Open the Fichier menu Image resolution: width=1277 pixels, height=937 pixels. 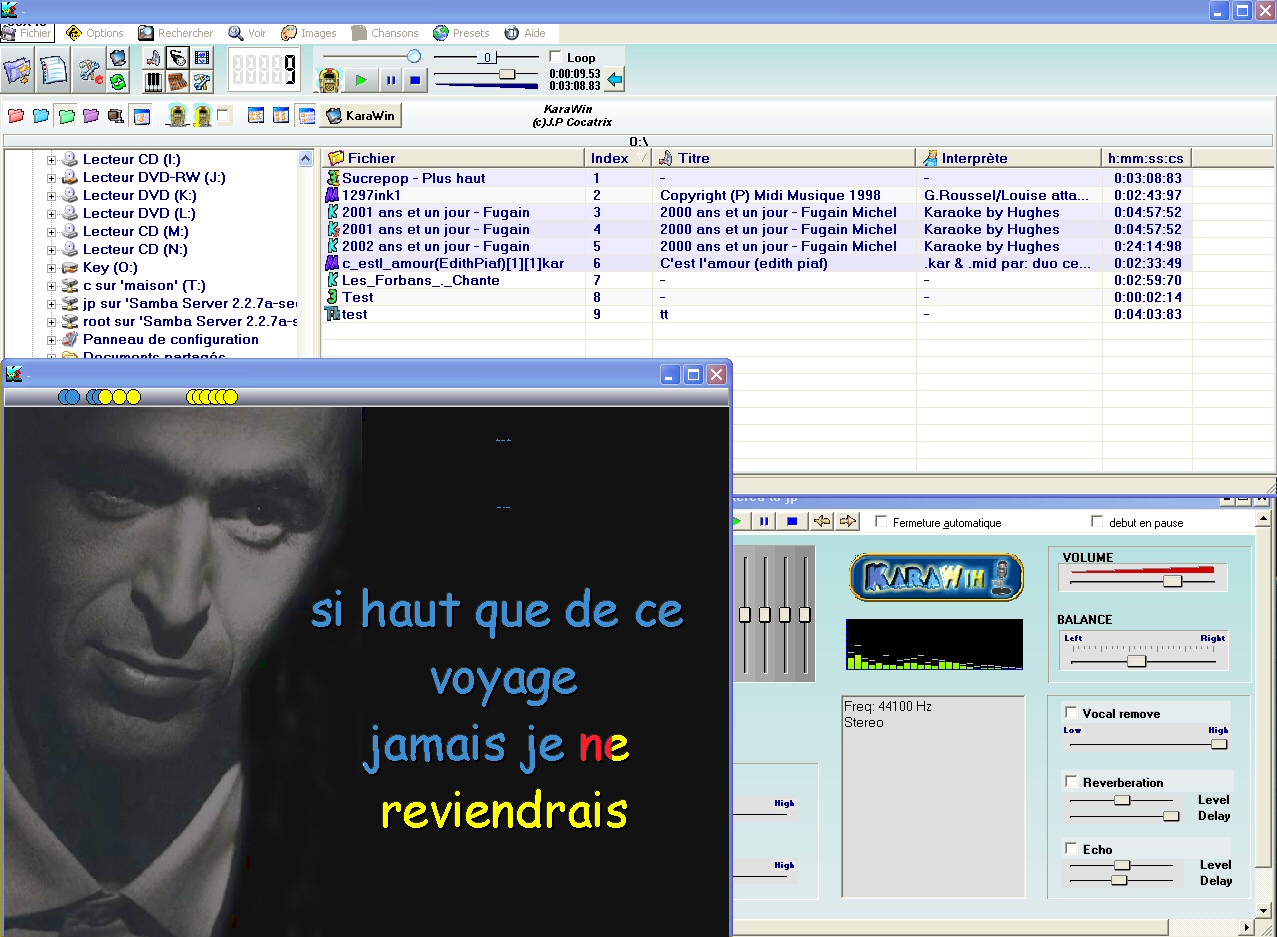click(28, 33)
